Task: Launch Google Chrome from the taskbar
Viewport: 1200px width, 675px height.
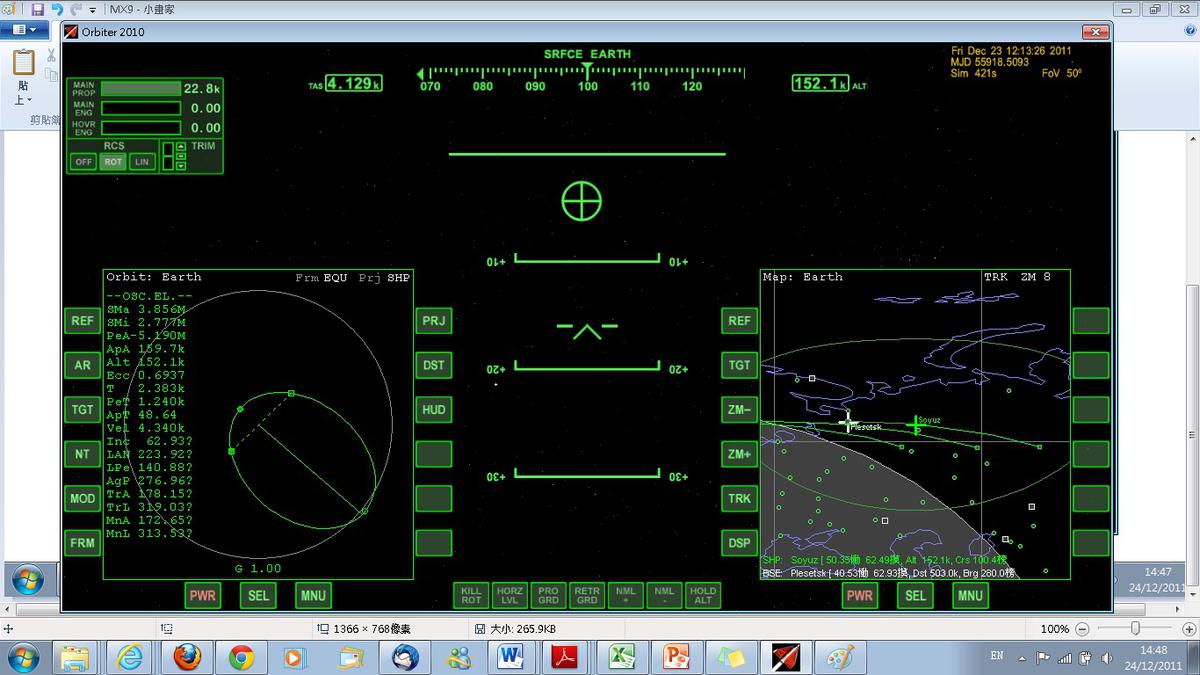Action: pos(240,657)
